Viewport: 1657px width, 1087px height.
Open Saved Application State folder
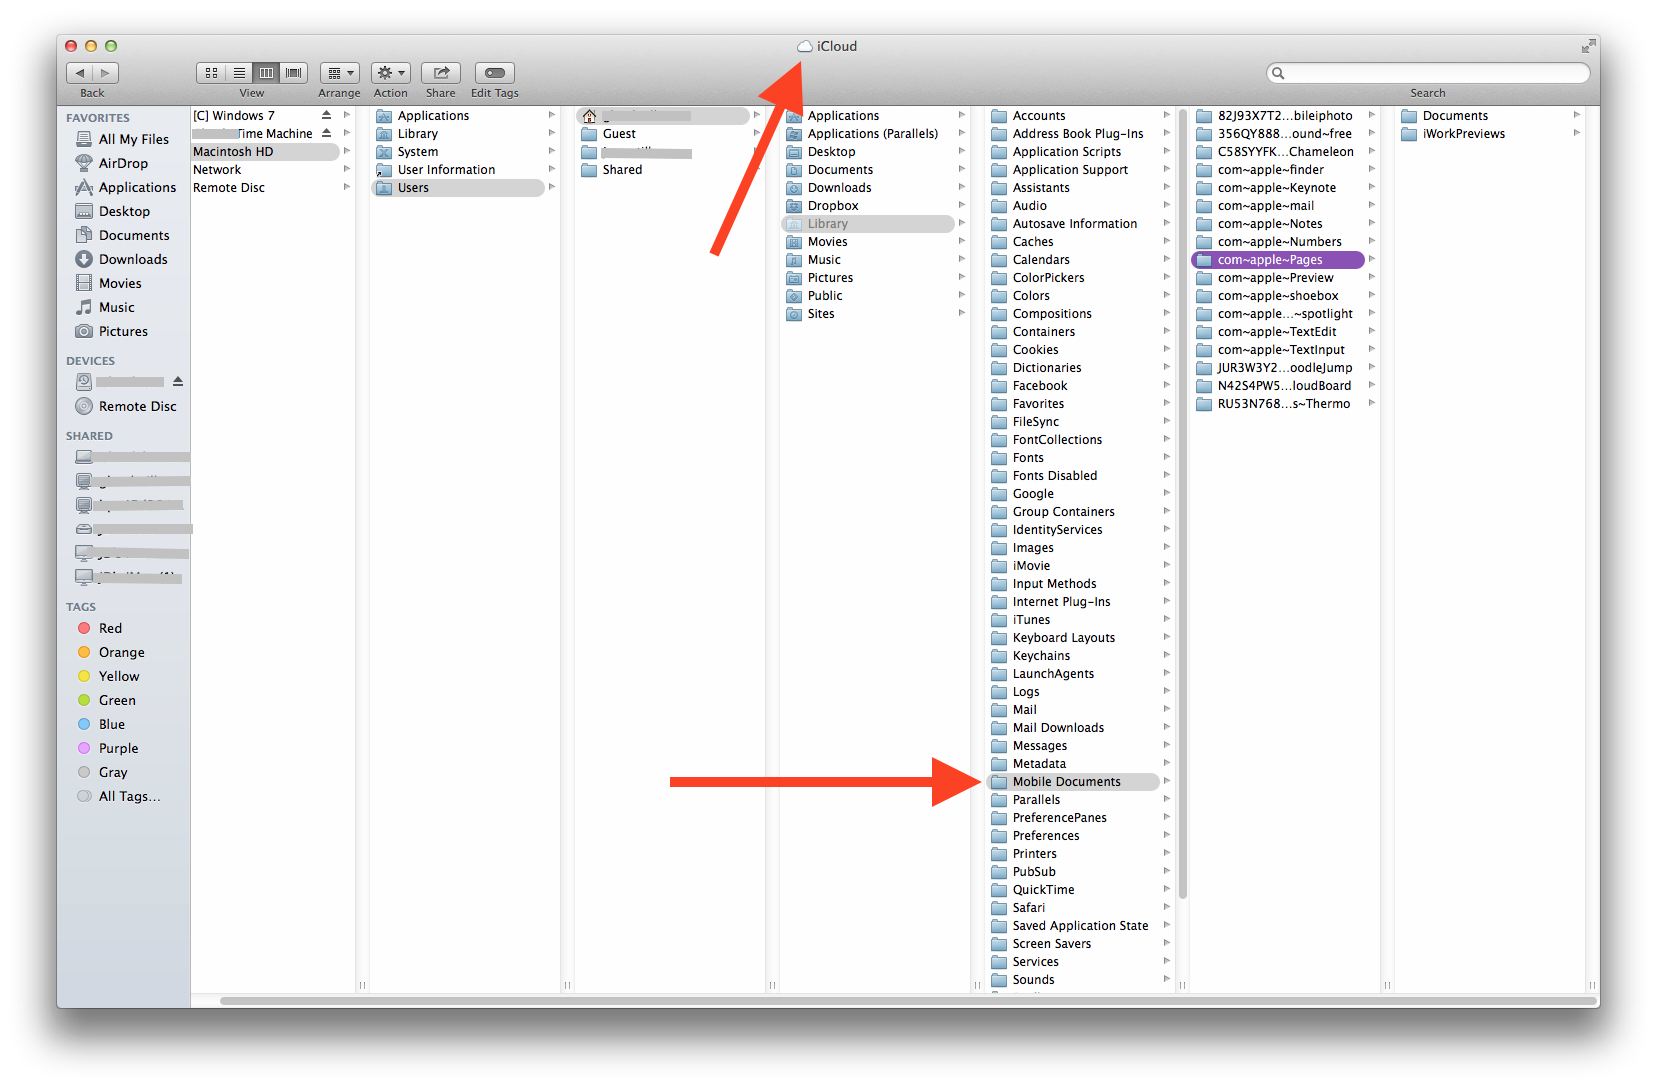1080,926
